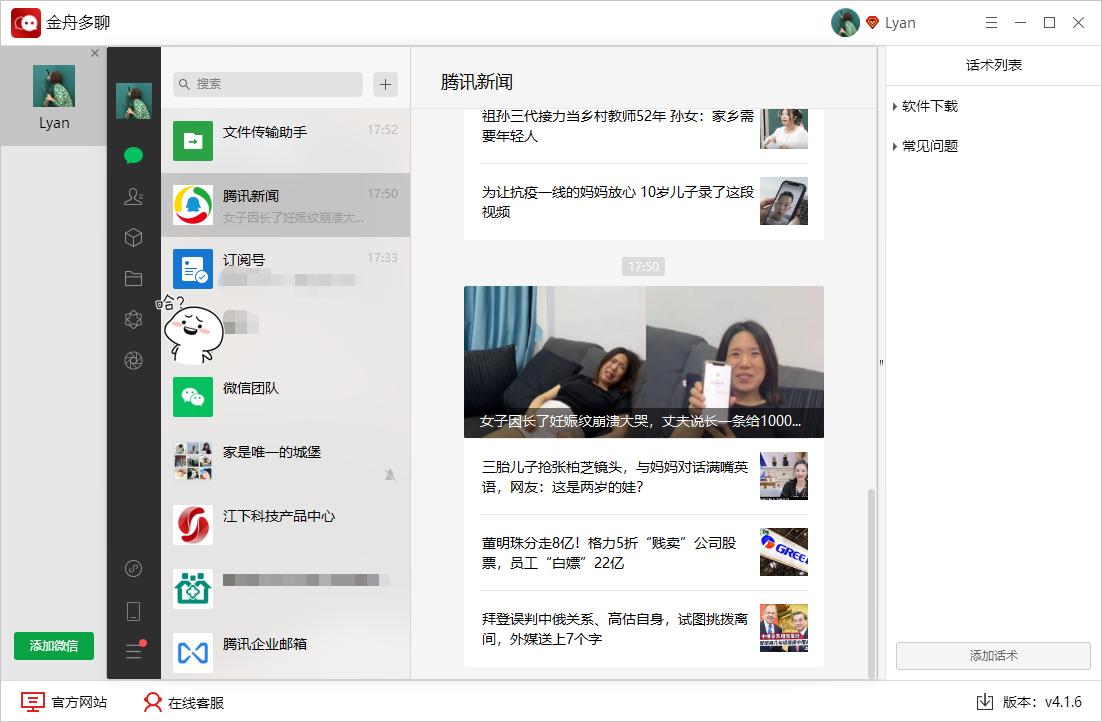
Task: Open the more menu with red dot indicator
Action: (134, 650)
